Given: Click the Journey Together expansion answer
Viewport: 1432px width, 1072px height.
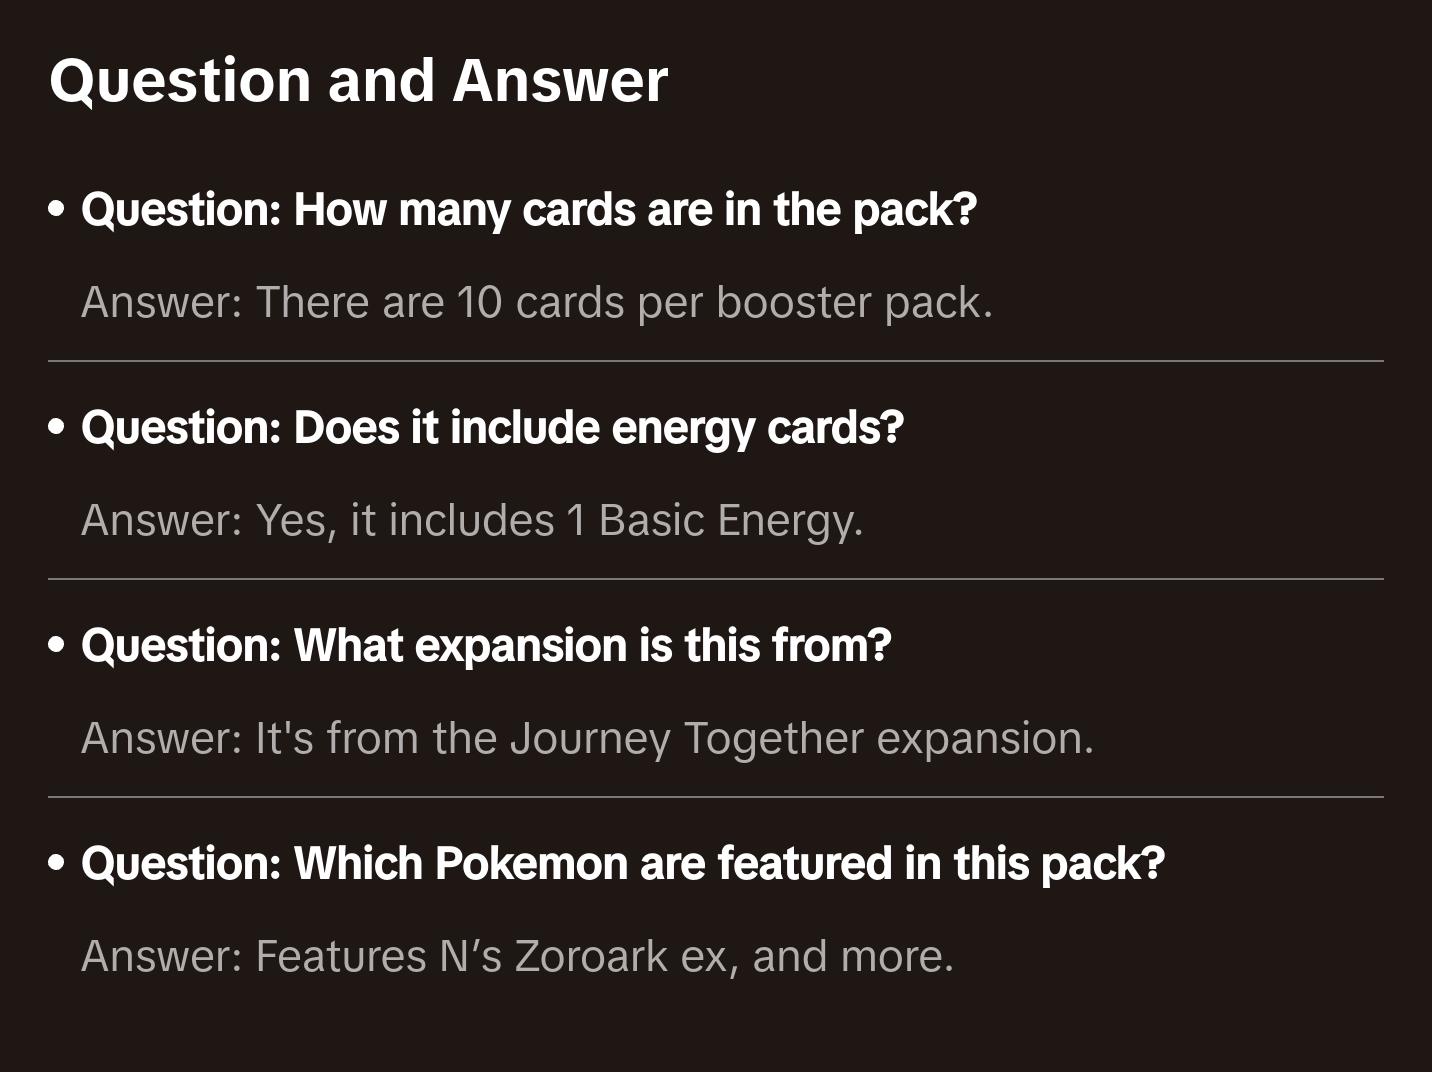Looking at the screenshot, I should 587,738.
